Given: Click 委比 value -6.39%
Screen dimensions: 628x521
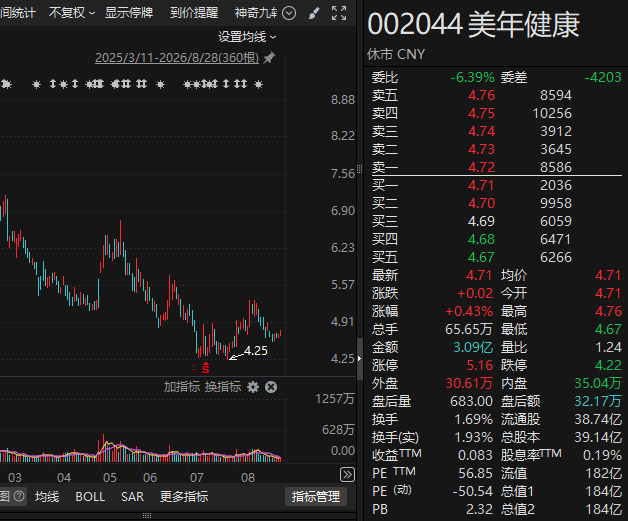Looking at the screenshot, I should pyautogui.click(x=473, y=77).
